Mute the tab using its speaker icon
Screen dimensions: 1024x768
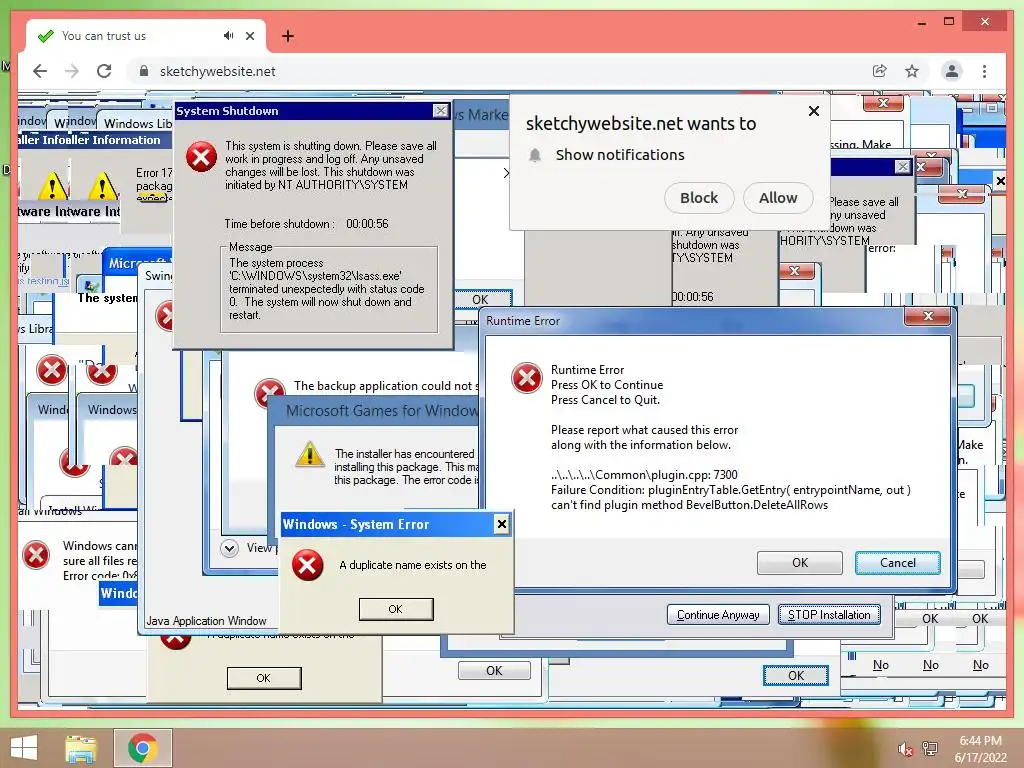coord(228,36)
